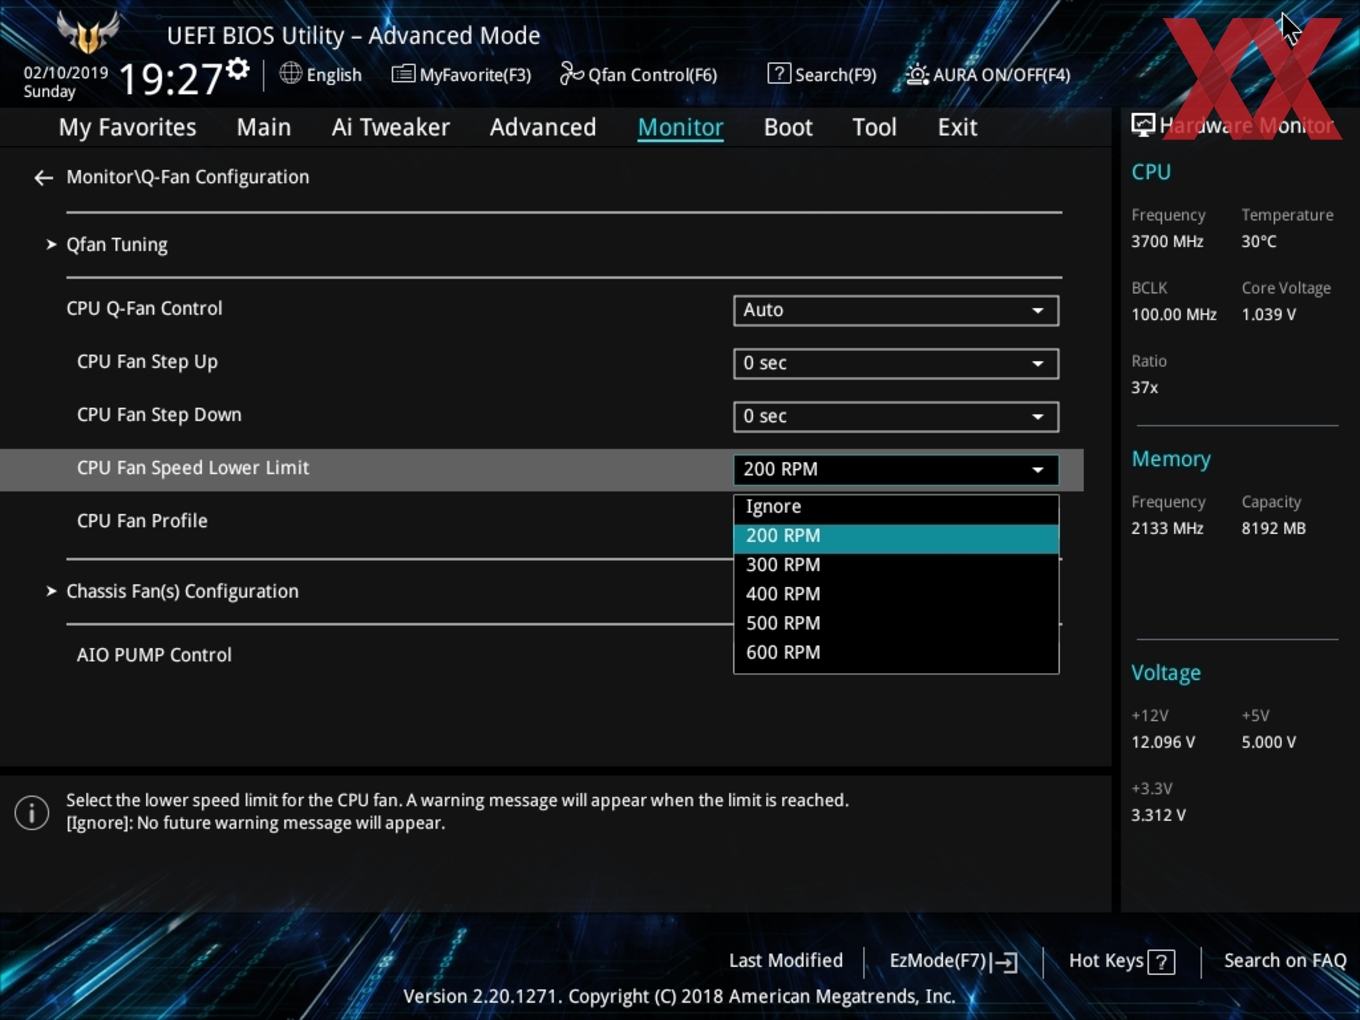Select 200 RPM in the dropdown list

pyautogui.click(x=896, y=537)
